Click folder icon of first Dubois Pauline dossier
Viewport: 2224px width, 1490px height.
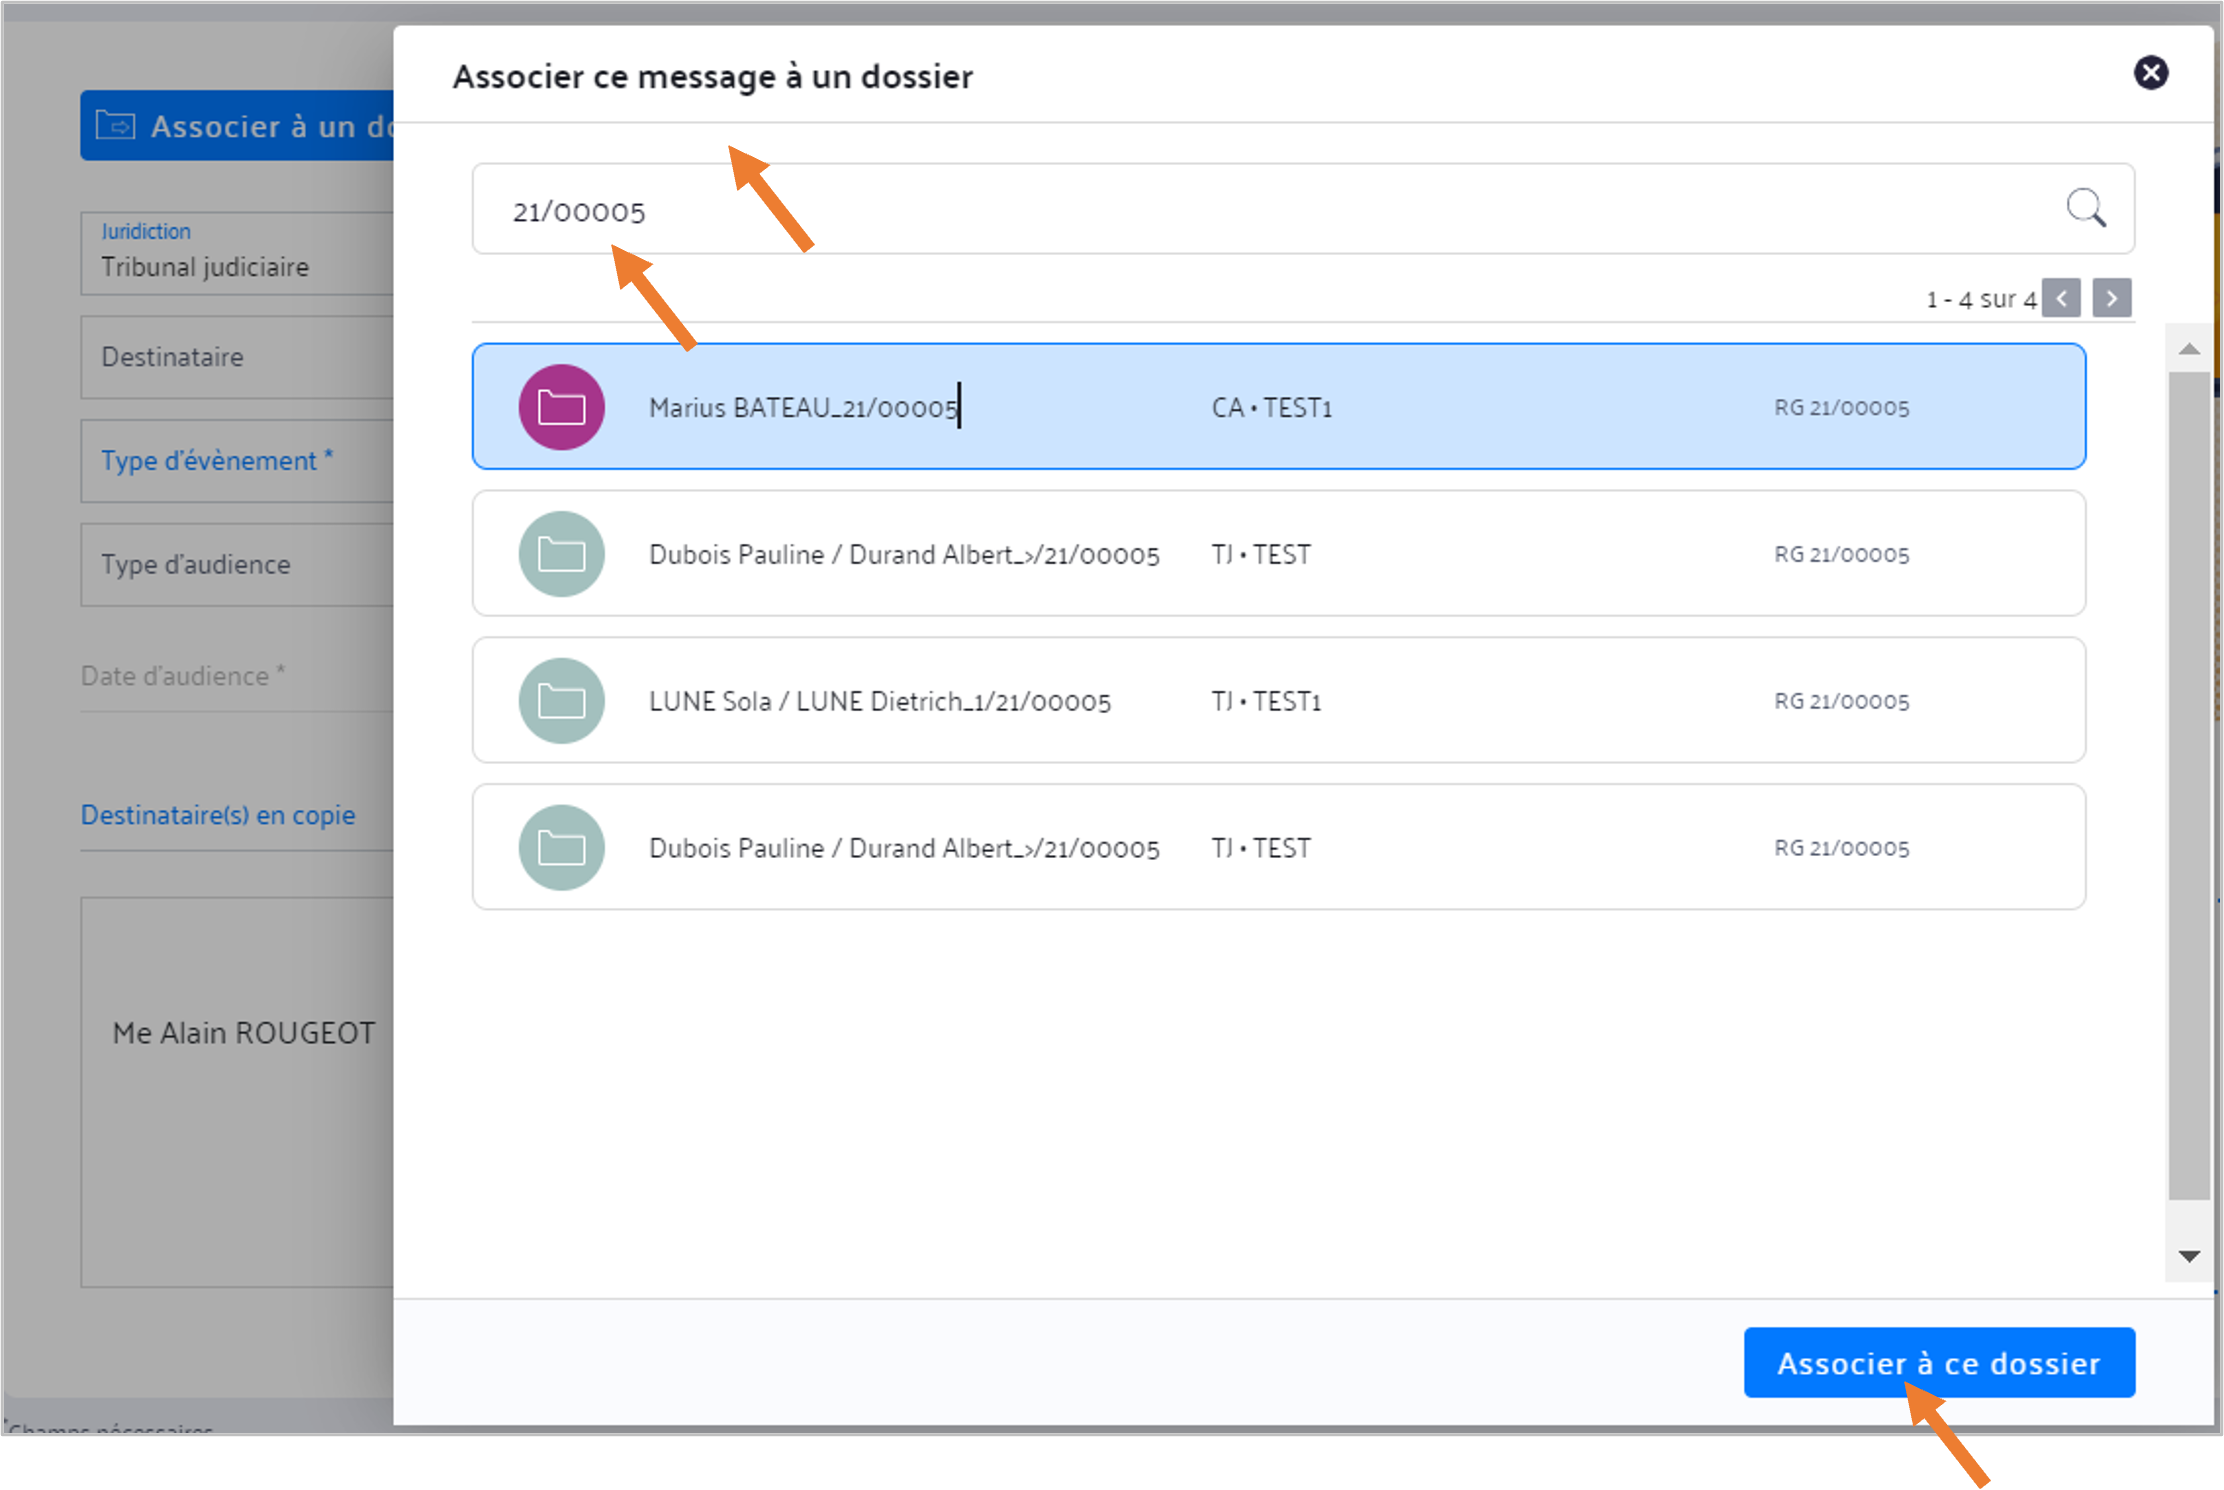[x=561, y=554]
